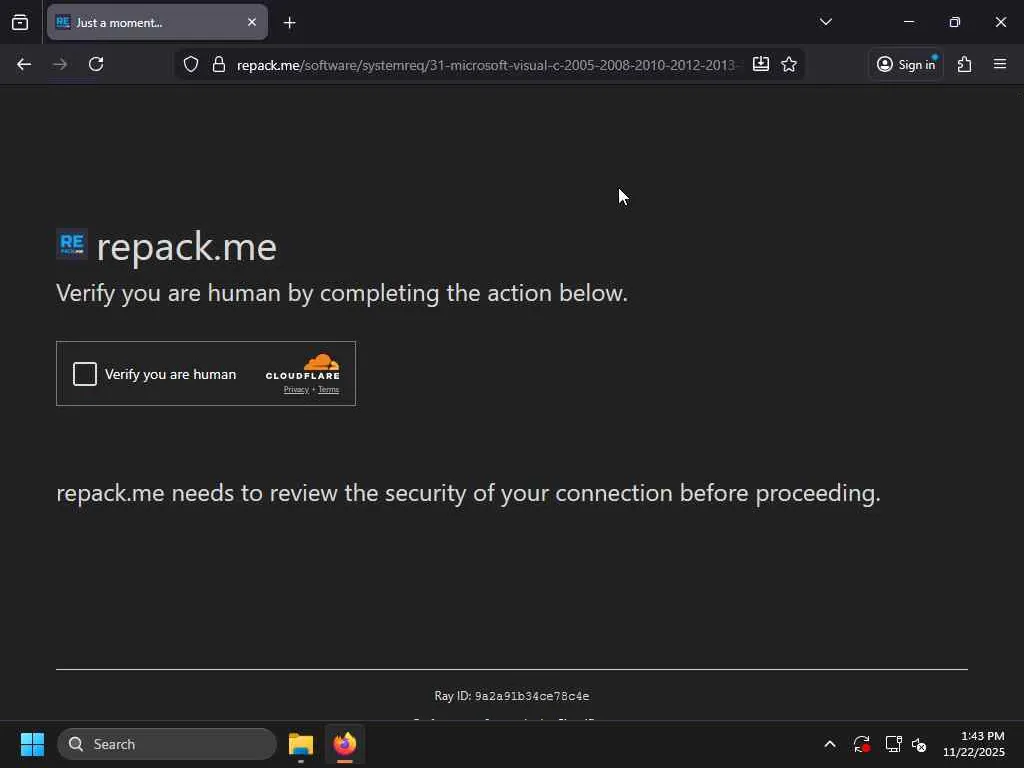Click the tracking protection shield icon

[191, 64]
